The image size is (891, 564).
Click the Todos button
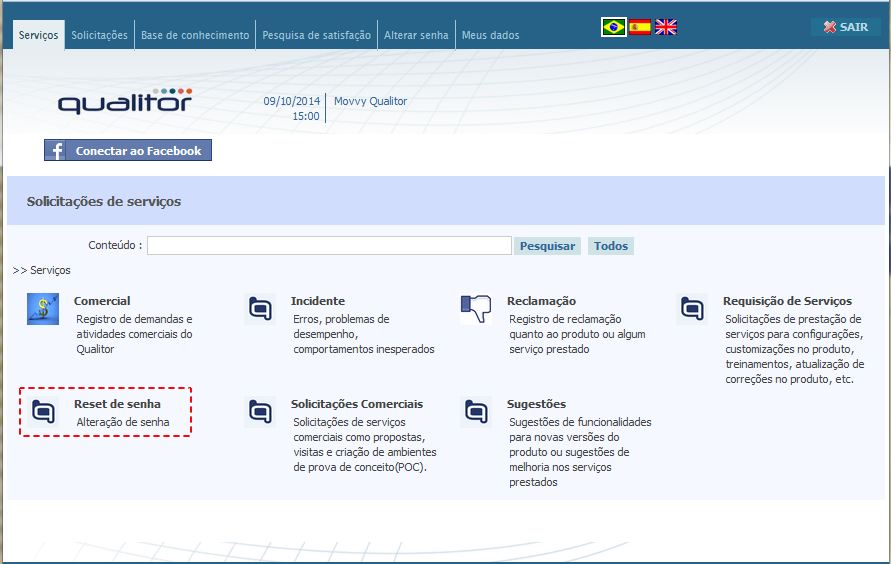[611, 246]
